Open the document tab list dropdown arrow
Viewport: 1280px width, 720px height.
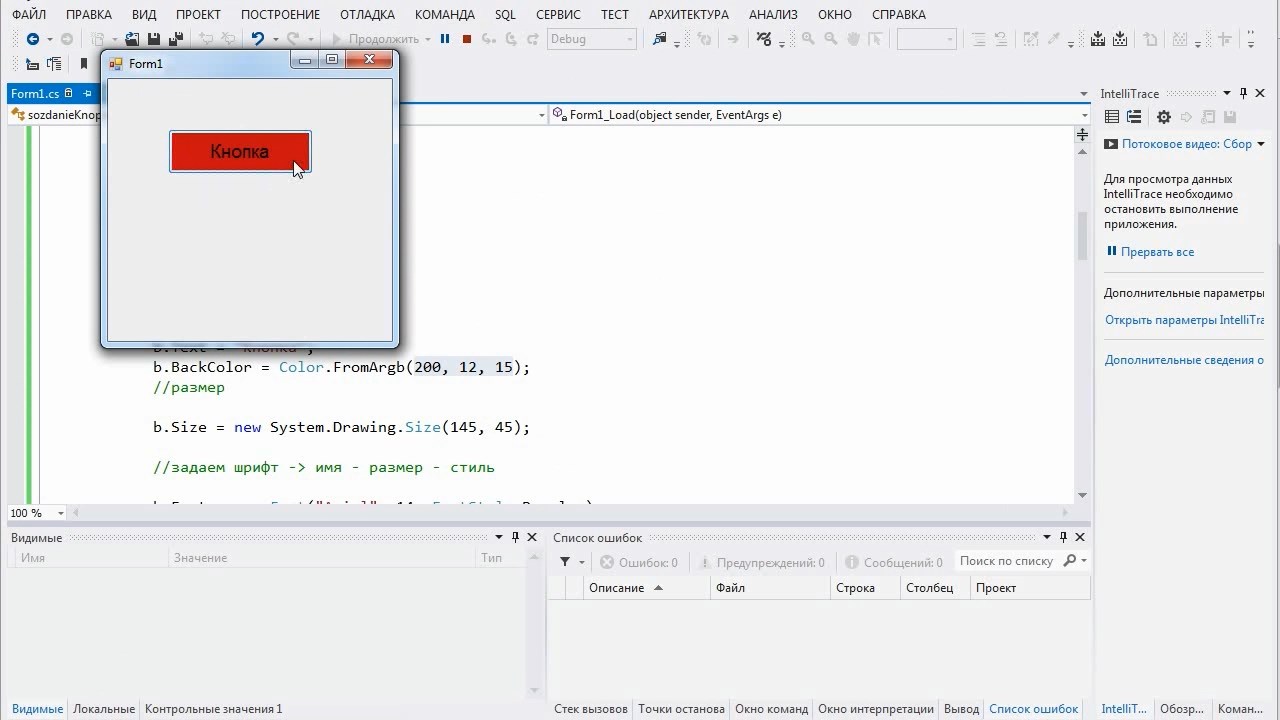point(1084,94)
